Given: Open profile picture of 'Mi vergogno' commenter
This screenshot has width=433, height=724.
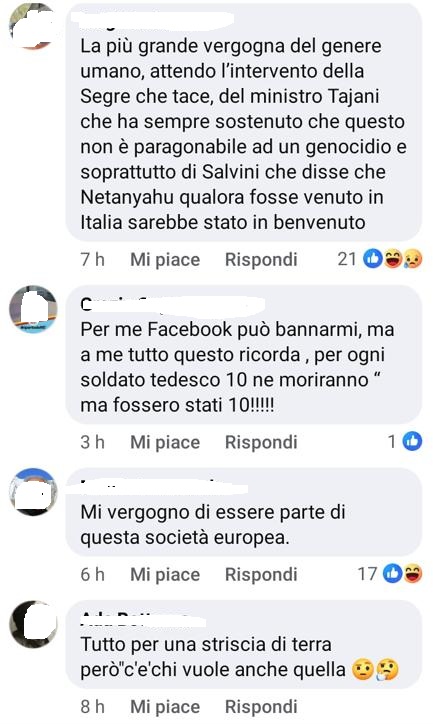Looking at the screenshot, I should click(x=33, y=491).
